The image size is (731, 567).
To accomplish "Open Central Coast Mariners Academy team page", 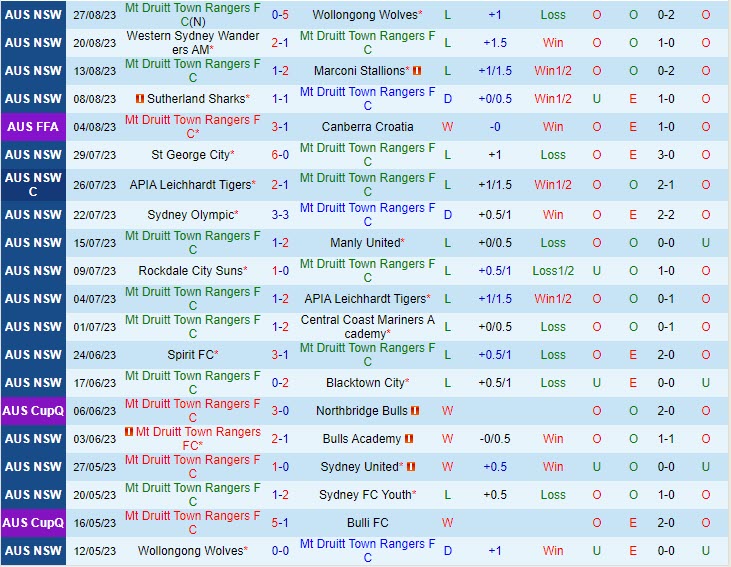I will click(367, 327).
